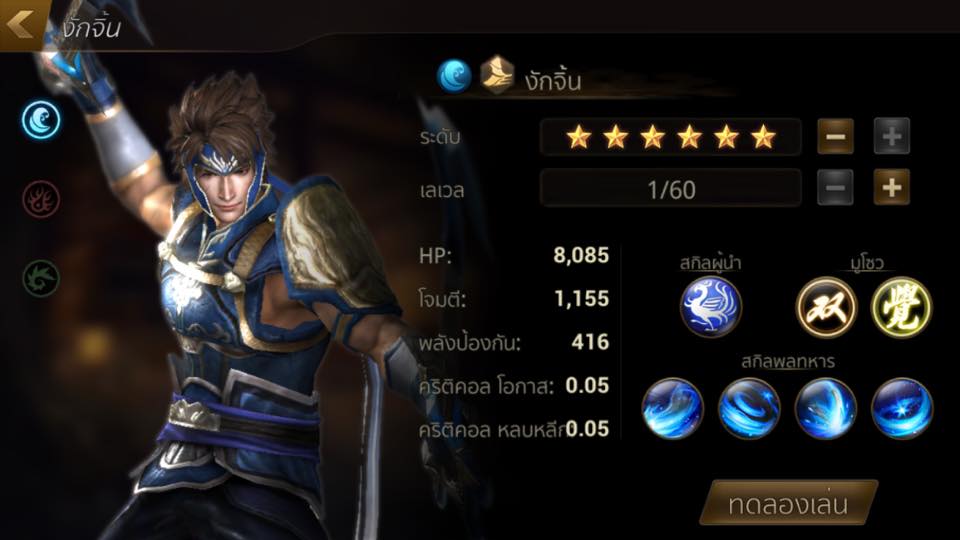960x540 pixels.
Task: Select the red fire element form
Action: tap(41, 199)
